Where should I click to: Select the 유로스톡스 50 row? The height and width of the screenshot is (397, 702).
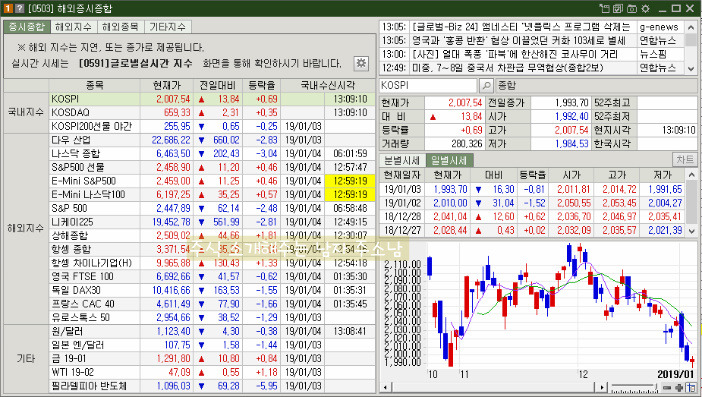[x=212, y=317]
